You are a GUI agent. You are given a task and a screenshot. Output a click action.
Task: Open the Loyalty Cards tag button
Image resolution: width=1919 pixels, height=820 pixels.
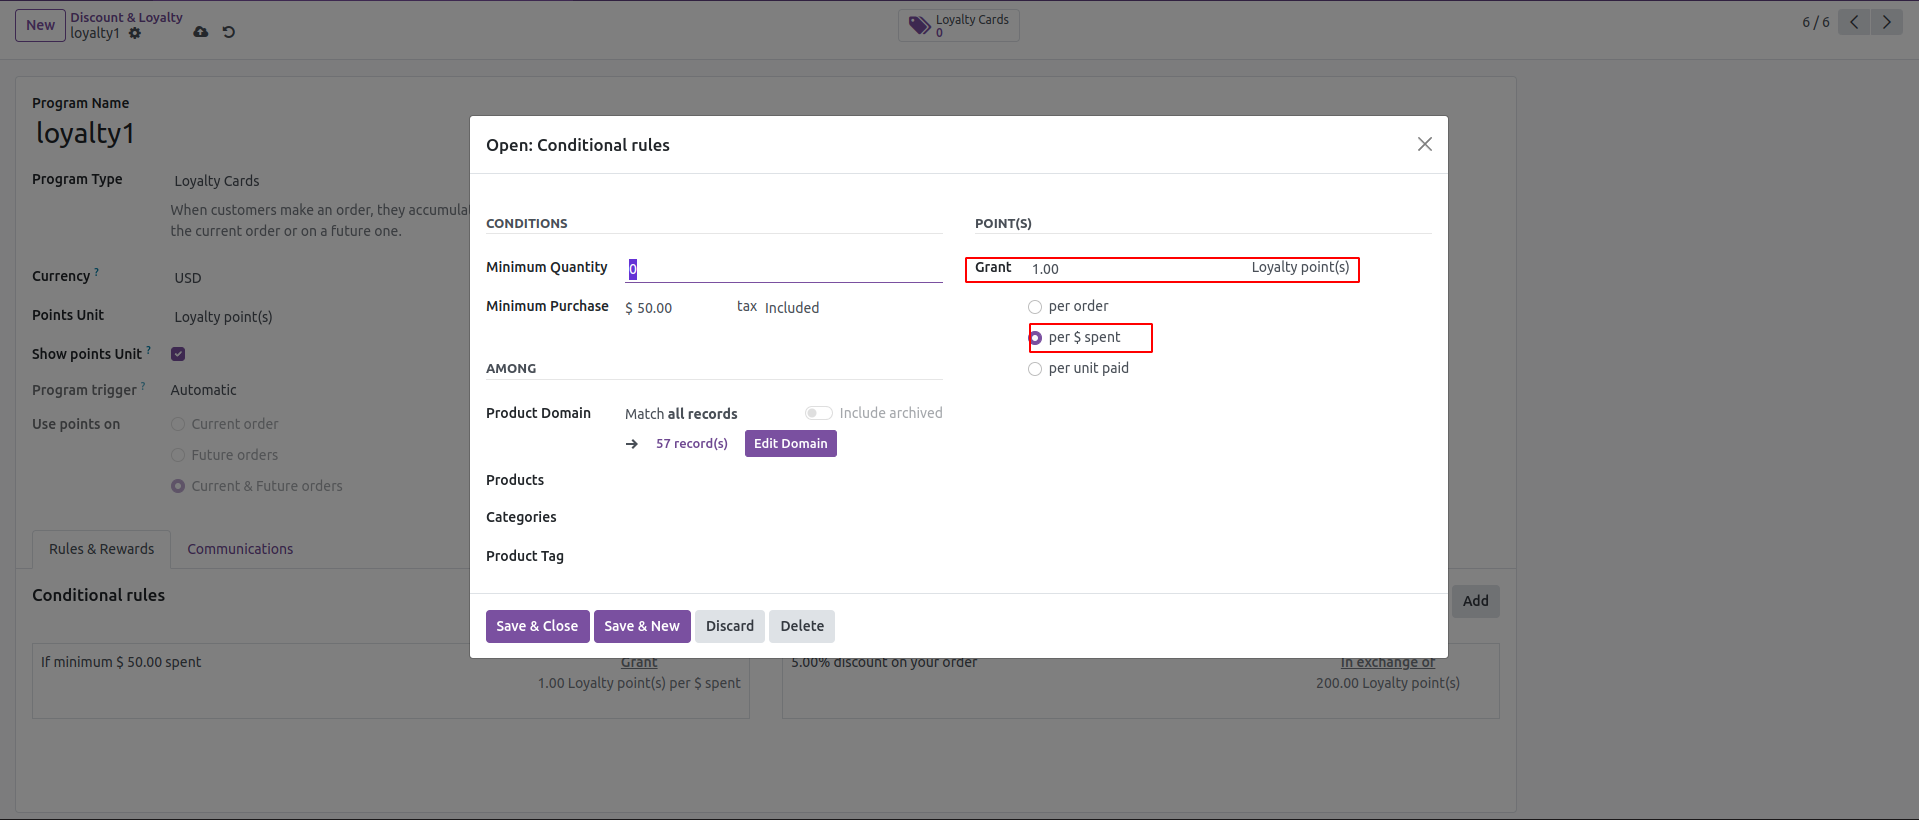(958, 25)
